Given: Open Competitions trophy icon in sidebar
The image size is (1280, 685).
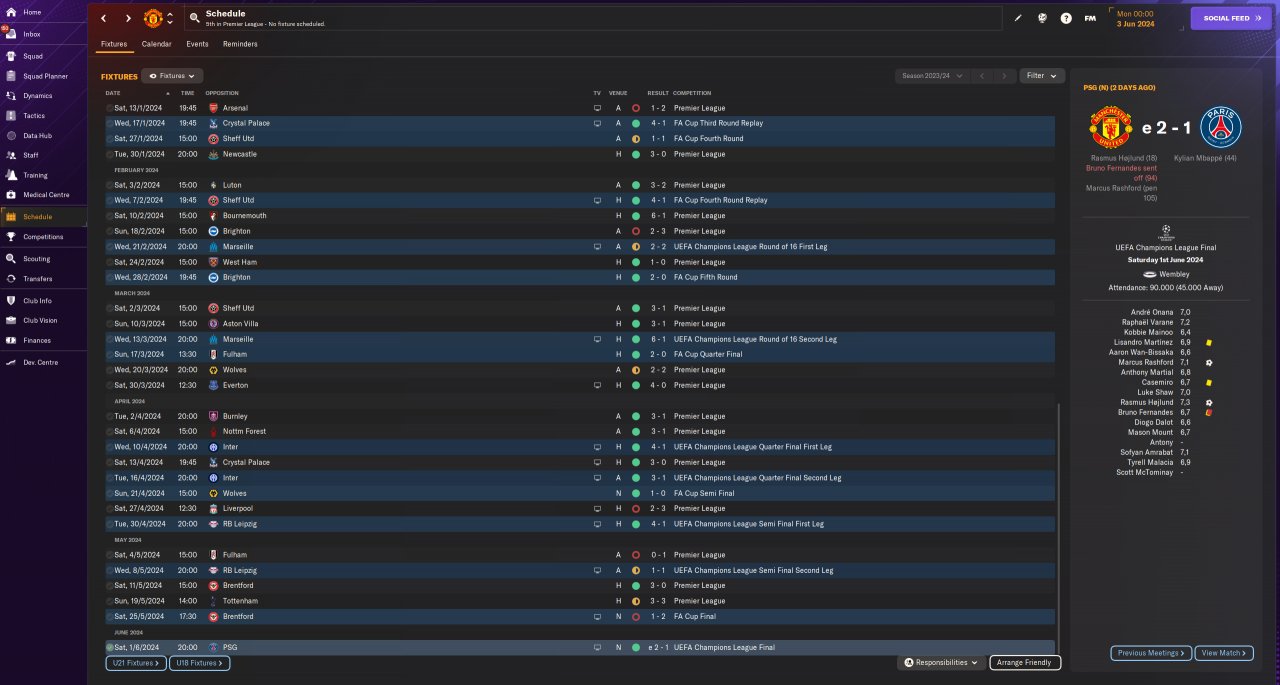Looking at the screenshot, I should [11, 237].
